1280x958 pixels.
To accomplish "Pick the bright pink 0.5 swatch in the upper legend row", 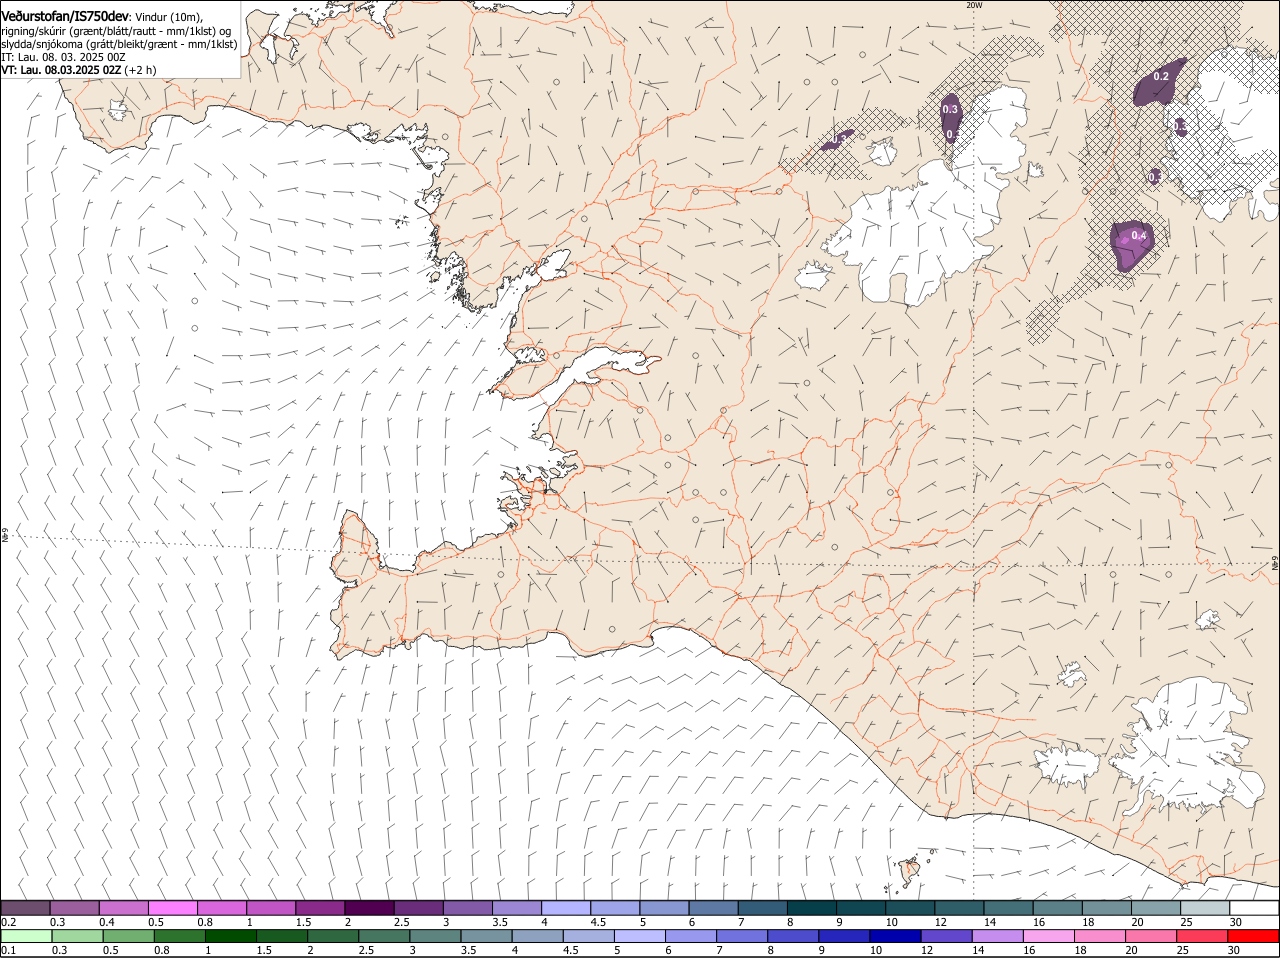I will tap(172, 907).
